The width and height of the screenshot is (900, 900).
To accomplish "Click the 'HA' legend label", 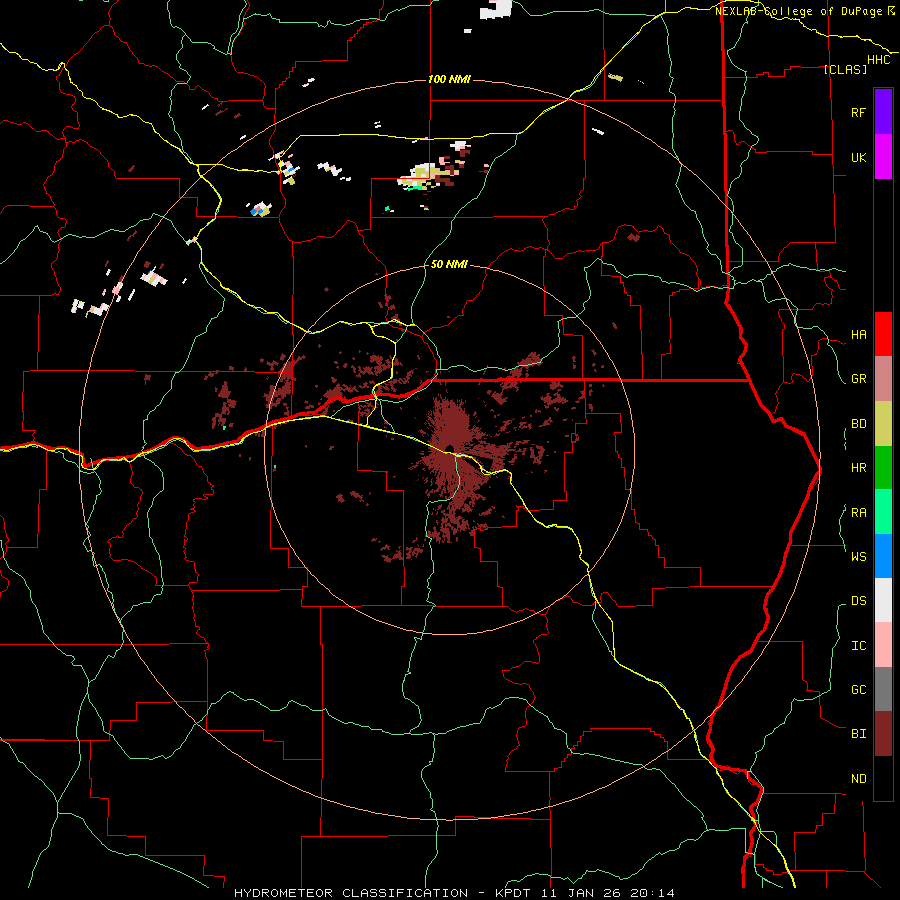I will [x=858, y=335].
